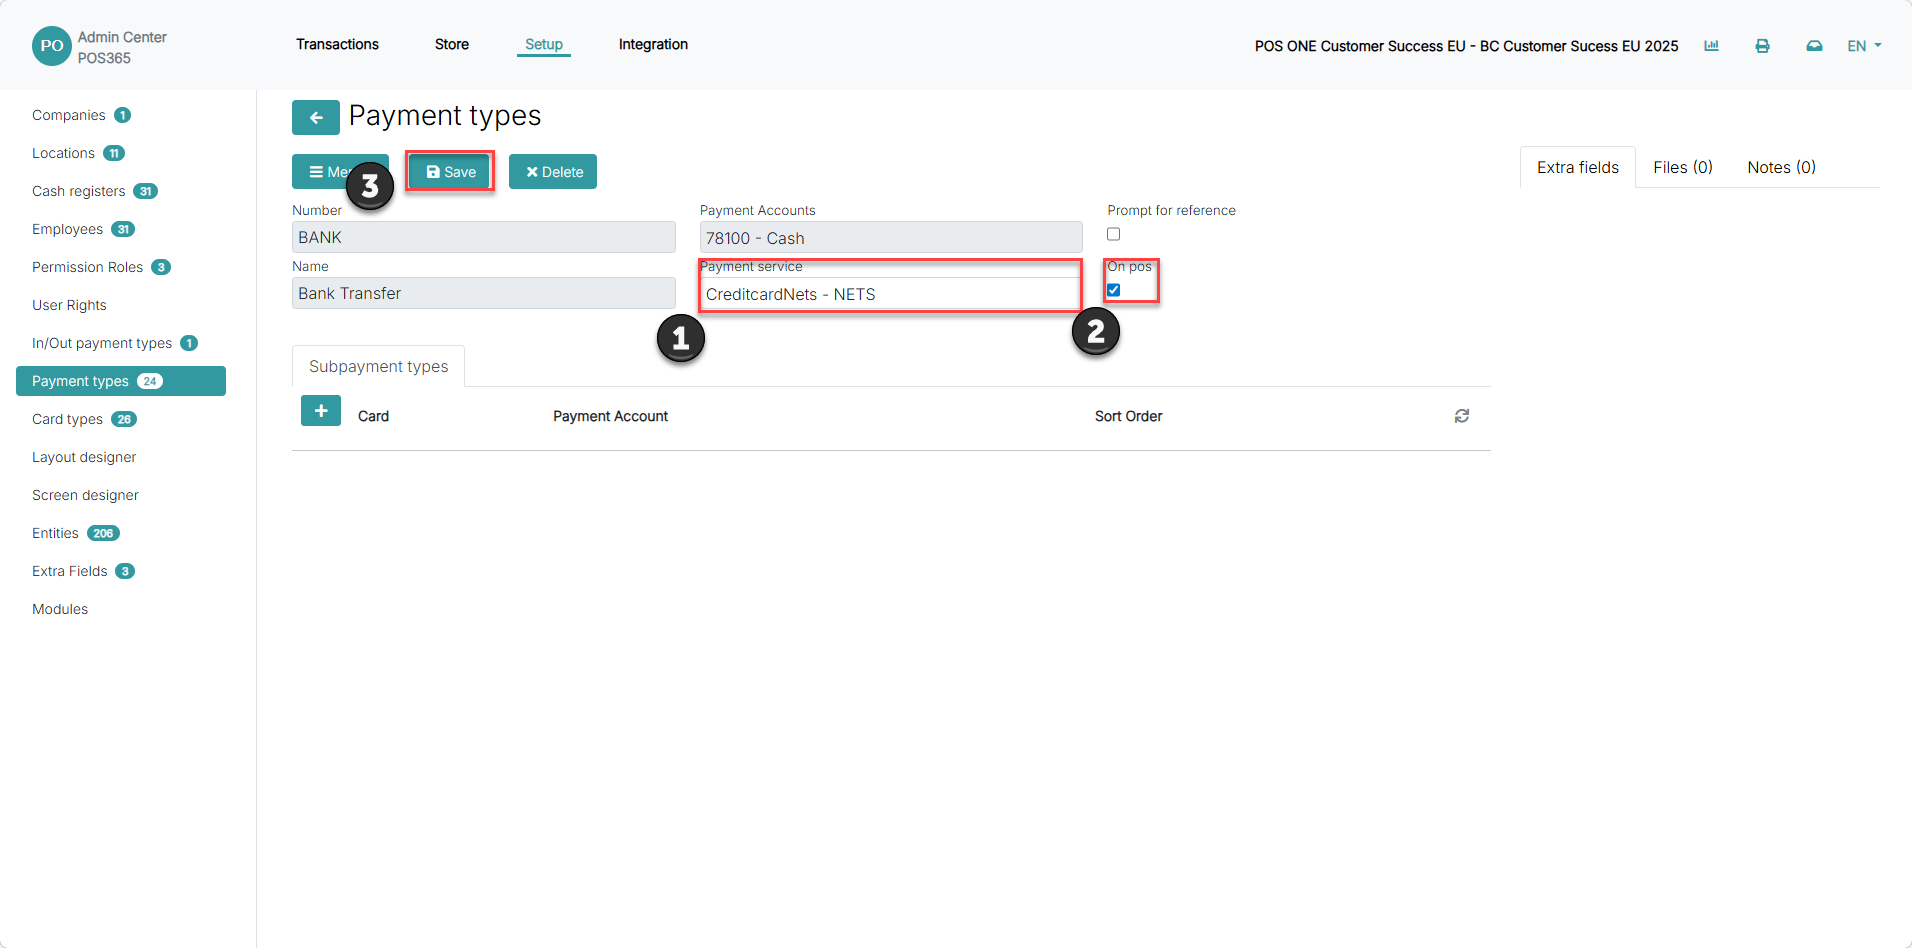Open the Payment Accounts field

pos(891,238)
